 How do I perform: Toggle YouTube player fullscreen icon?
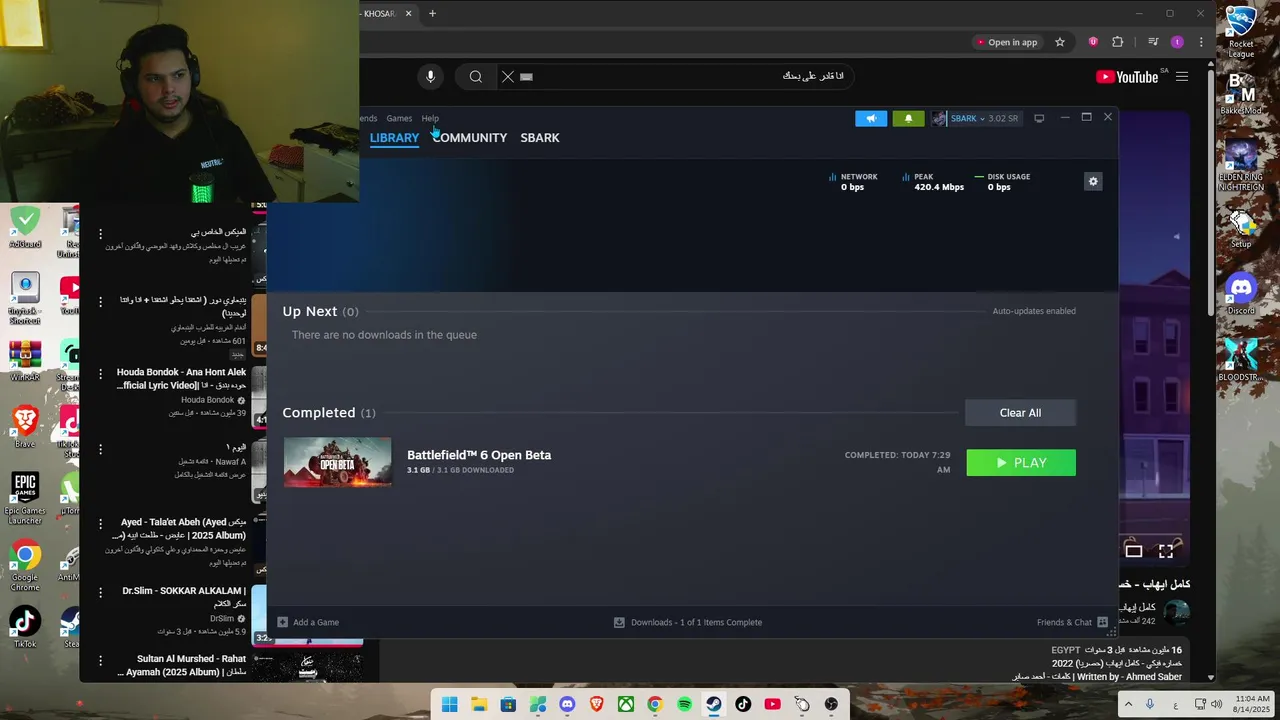click(1166, 551)
